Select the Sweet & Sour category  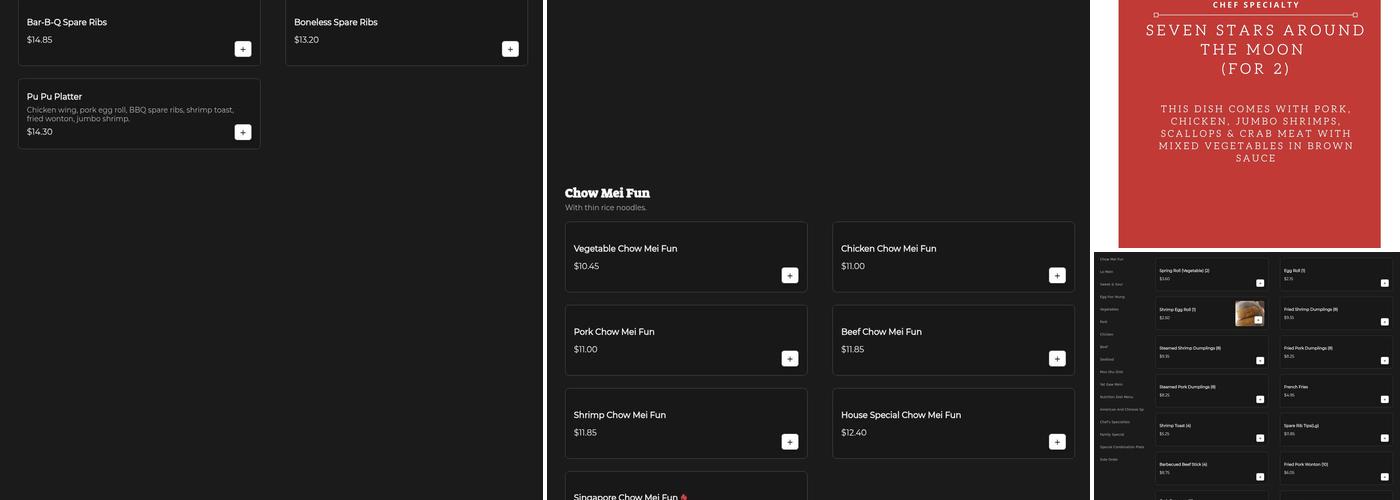pos(1111,284)
